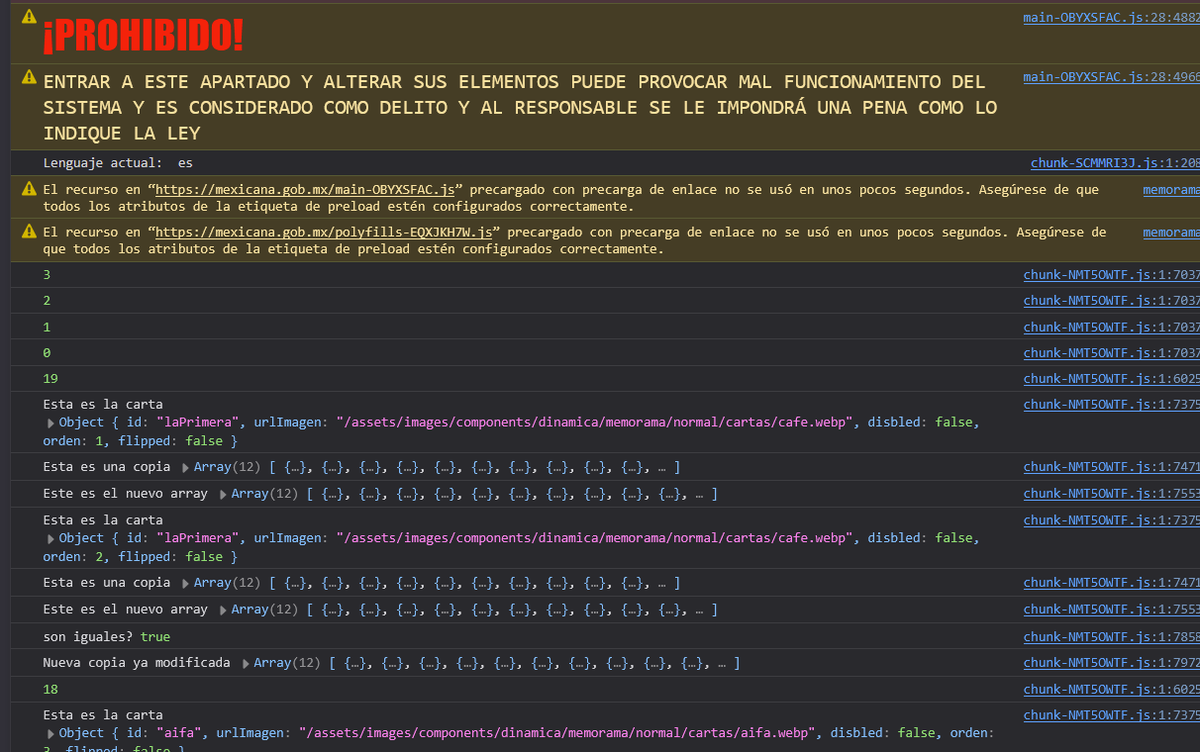The height and width of the screenshot is (752, 1200).
Task: Open source link main-OBYXSFAC.js:28:4966
Action: 1111,77
